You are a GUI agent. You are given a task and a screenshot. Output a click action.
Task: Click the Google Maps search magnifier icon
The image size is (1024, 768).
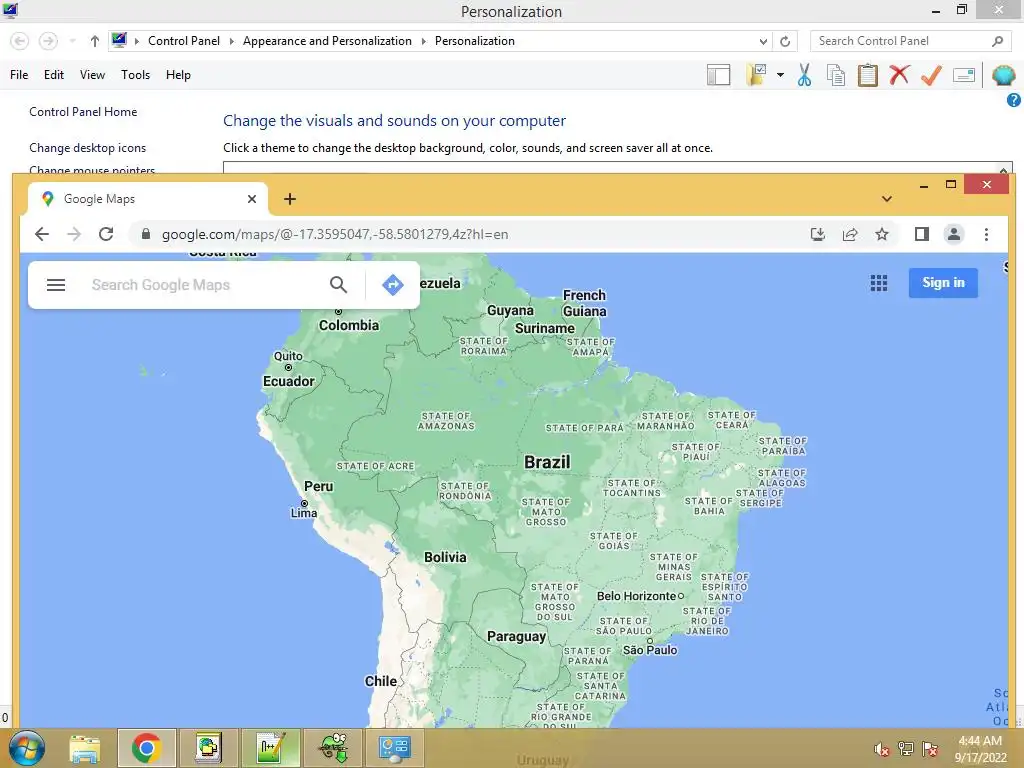click(x=338, y=285)
